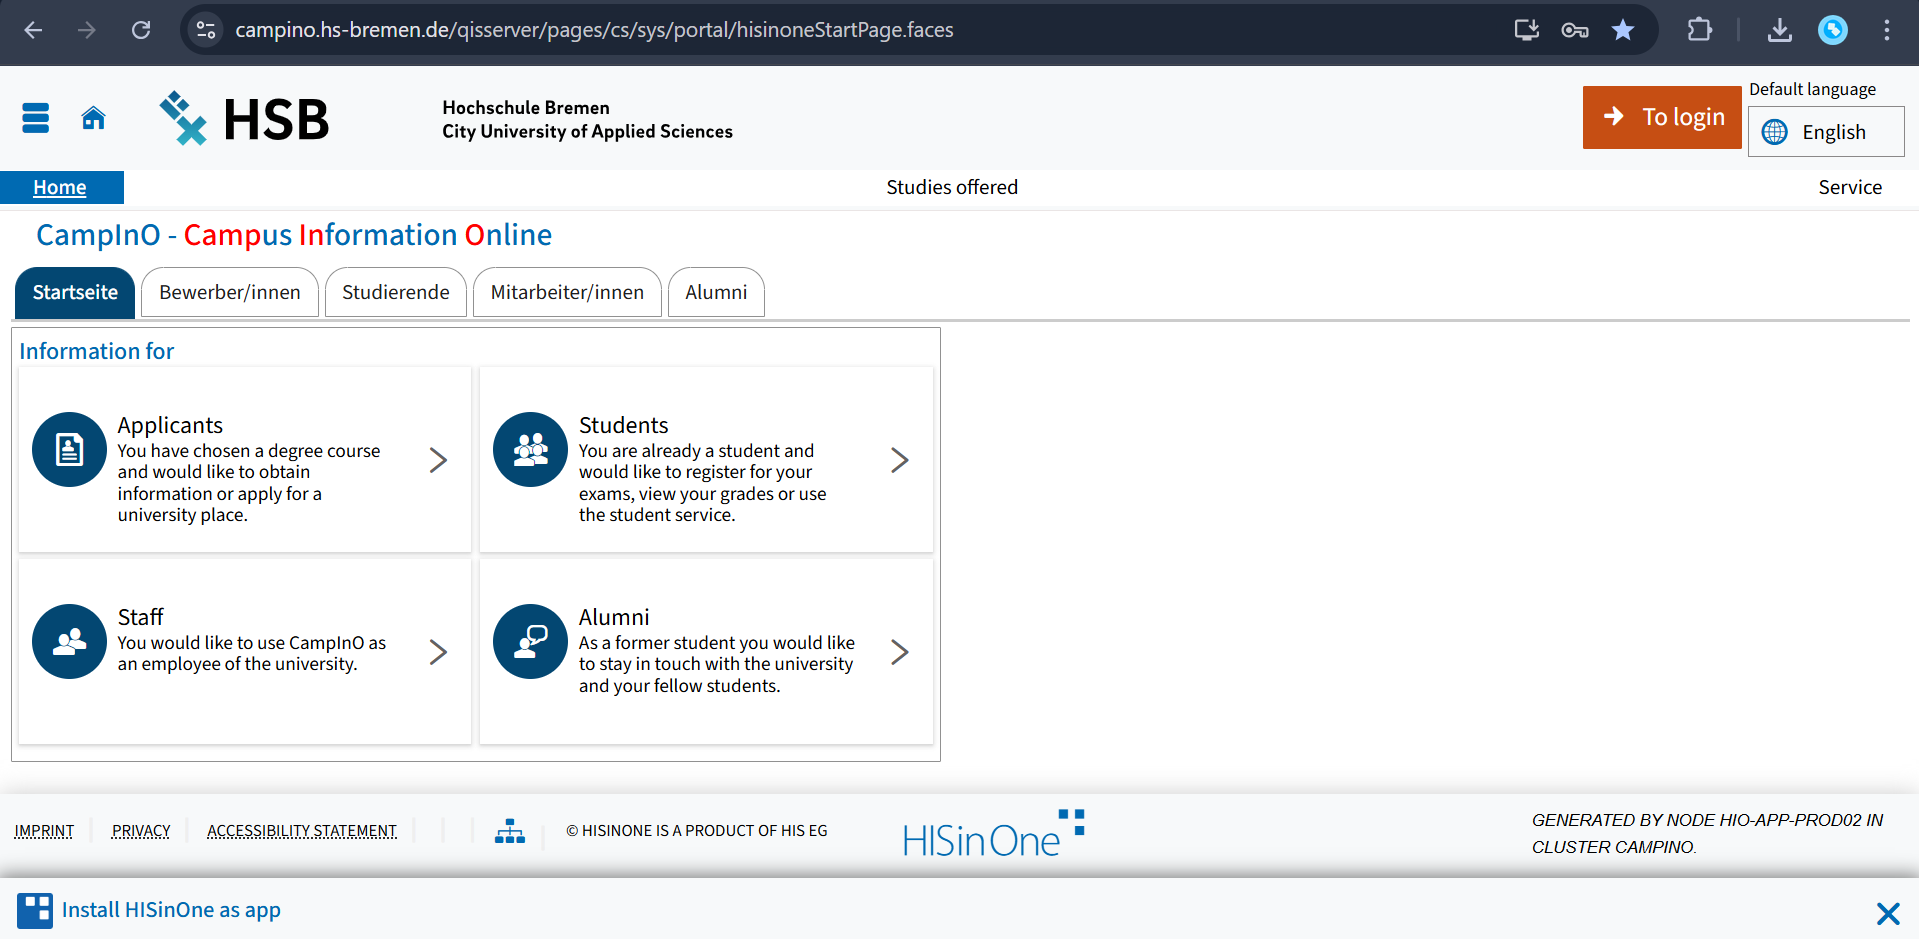
Task: Select the Studierende tab
Action: click(x=395, y=292)
